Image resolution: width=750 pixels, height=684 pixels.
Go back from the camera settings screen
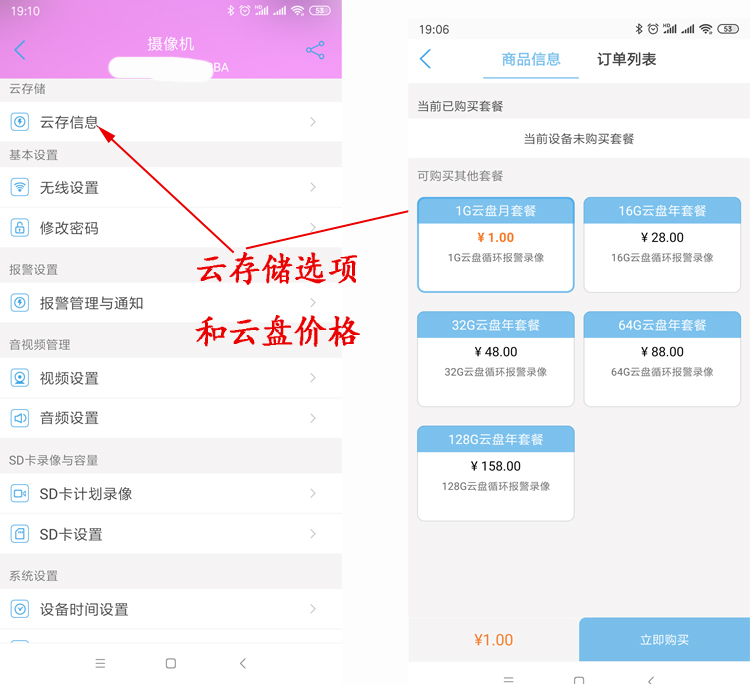tap(20, 50)
